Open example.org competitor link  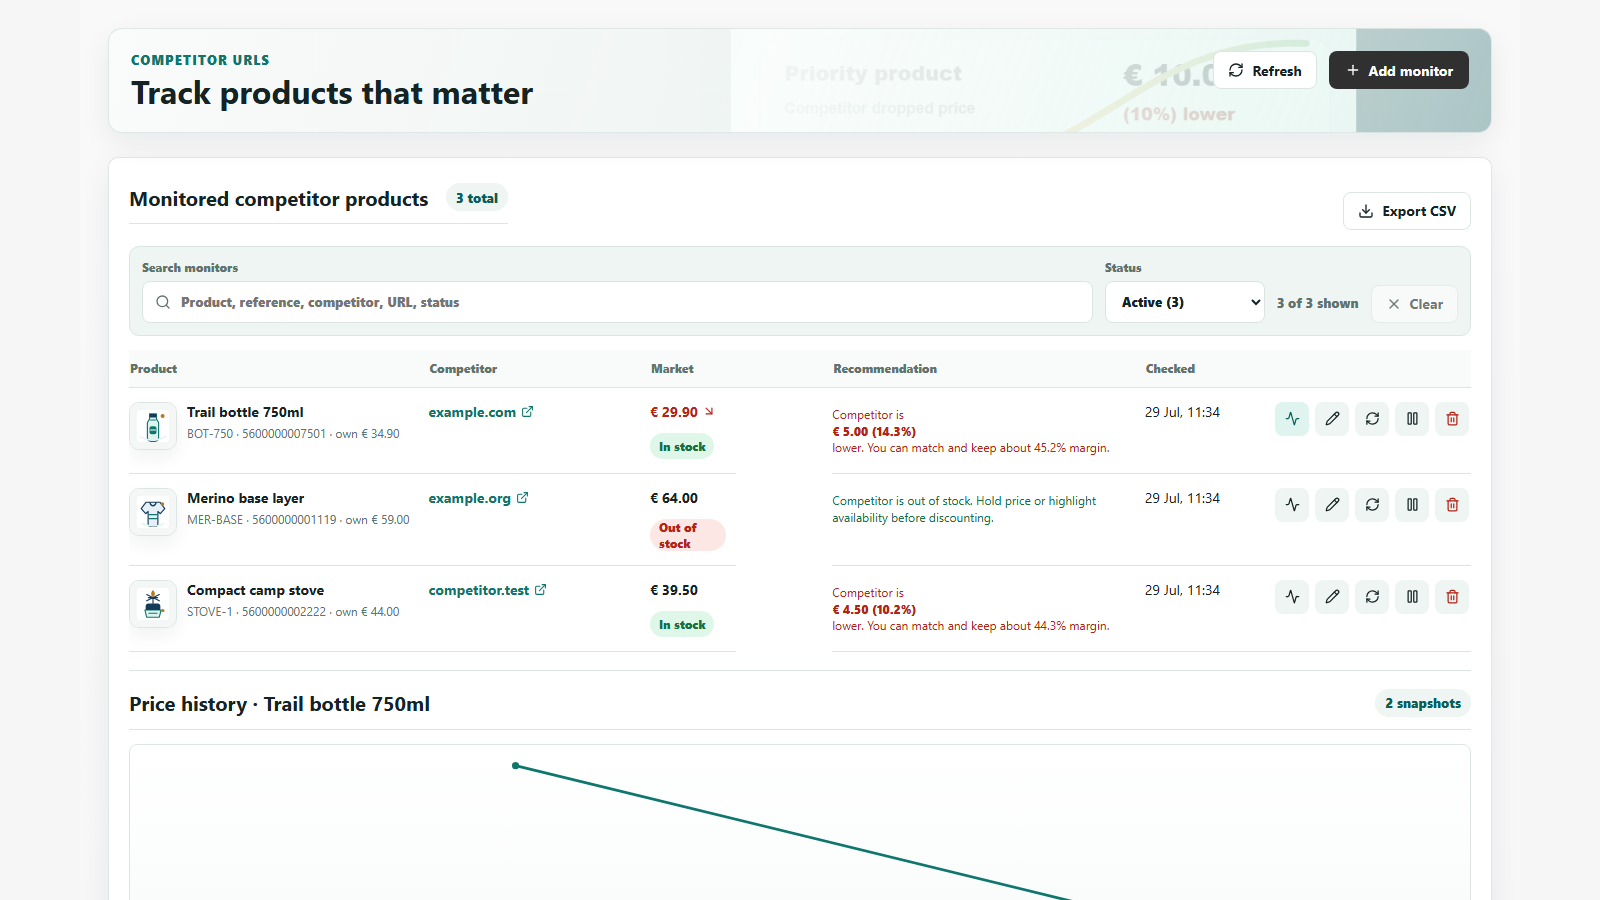[x=478, y=498]
